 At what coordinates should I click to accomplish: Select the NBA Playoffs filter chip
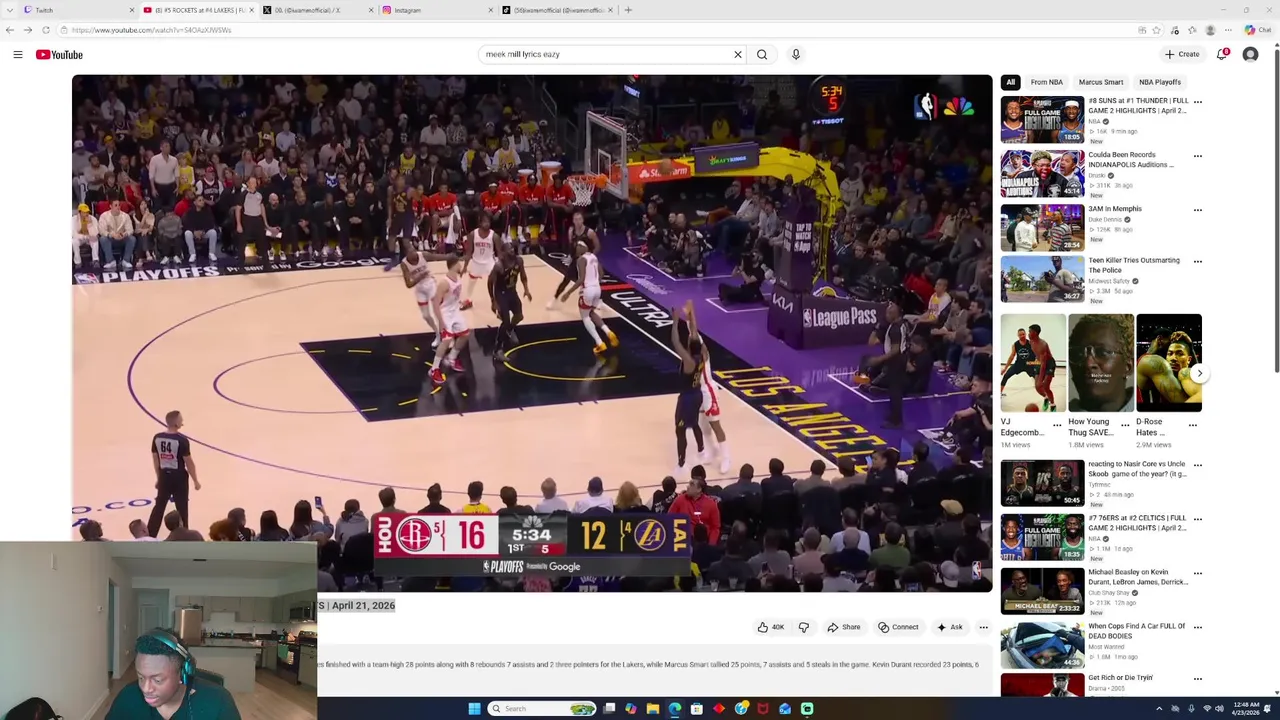tap(1160, 82)
